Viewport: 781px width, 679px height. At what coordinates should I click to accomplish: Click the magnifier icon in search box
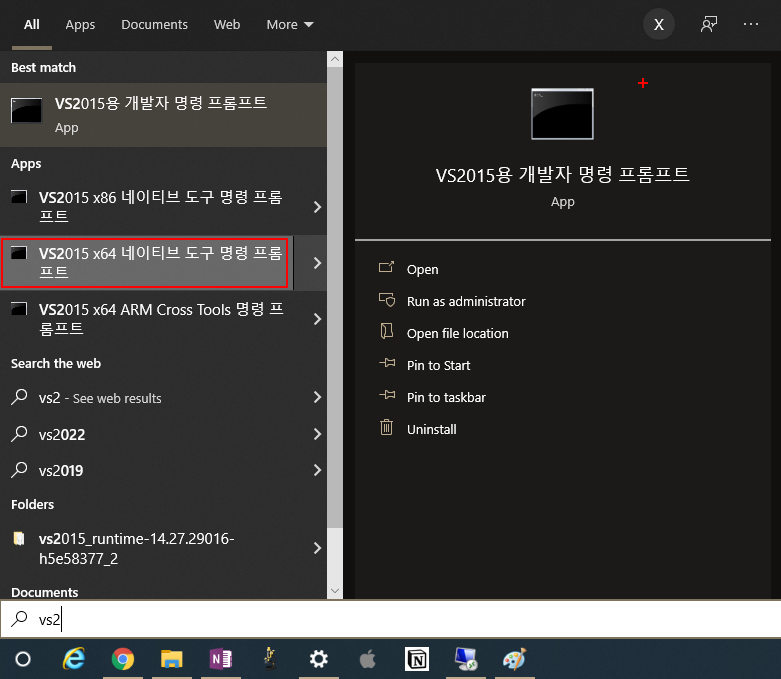pos(19,618)
